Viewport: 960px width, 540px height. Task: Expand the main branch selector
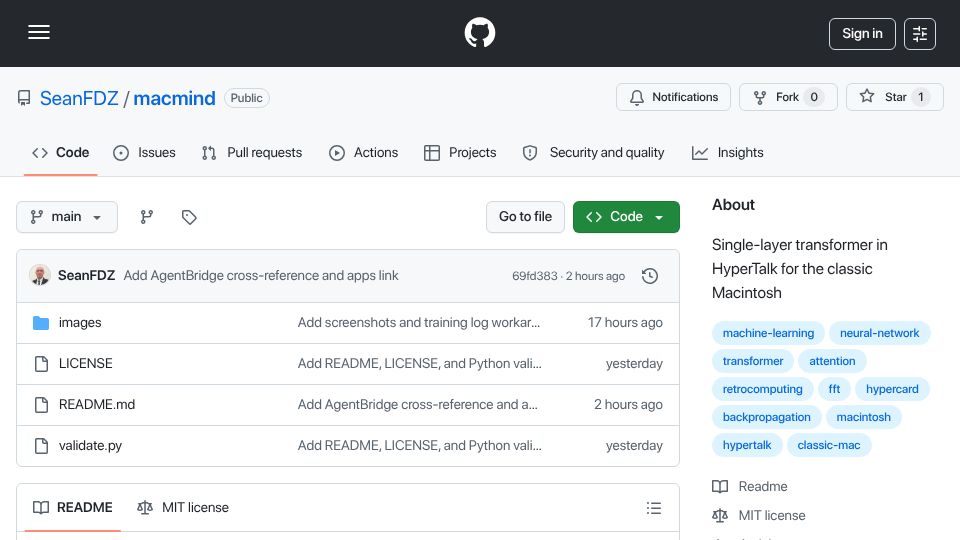pos(67,217)
